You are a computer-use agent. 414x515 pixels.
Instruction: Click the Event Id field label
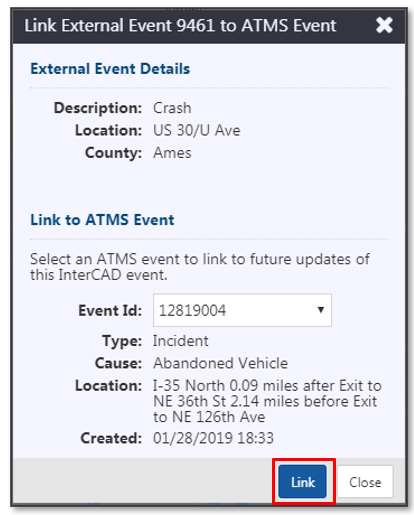coord(110,310)
